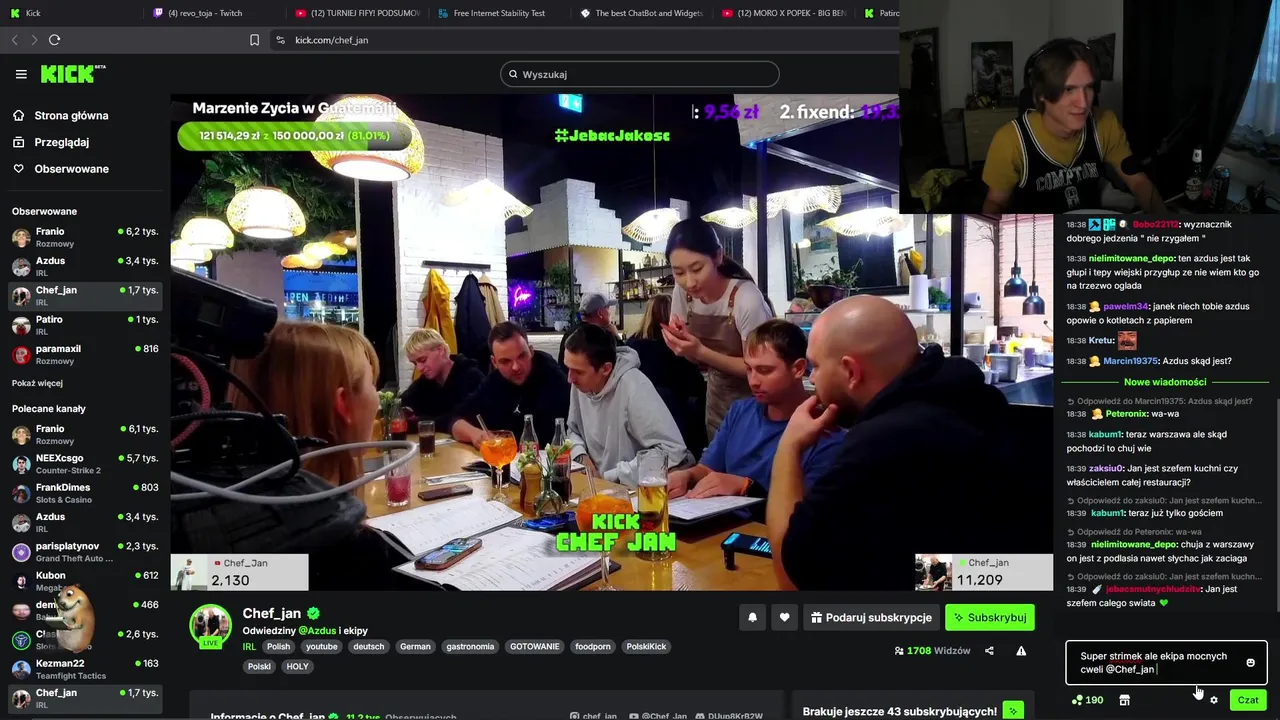Open chat settings gear
Viewport: 1280px width, 720px height.
point(1214,700)
